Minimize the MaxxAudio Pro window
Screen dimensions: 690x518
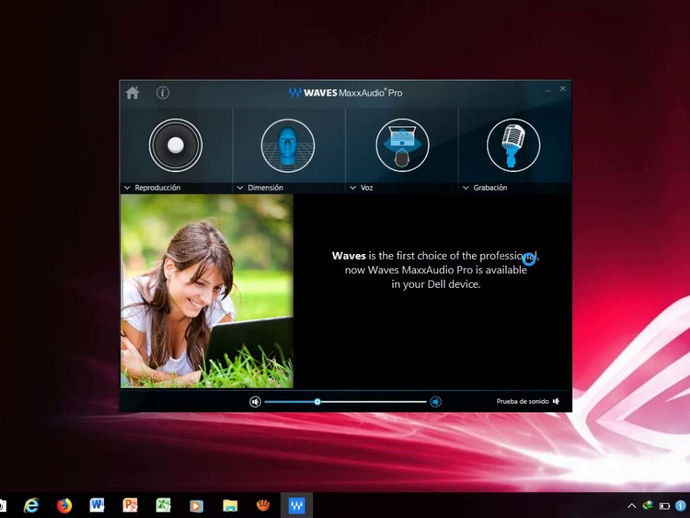click(x=548, y=91)
